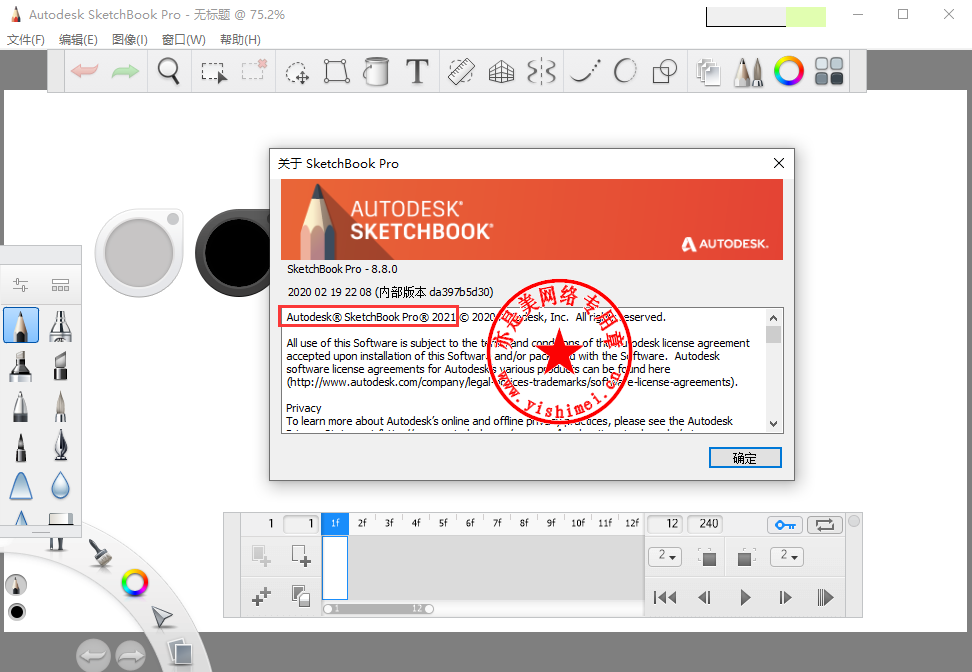
Task: Activate the Ruler guide tool
Action: point(461,71)
